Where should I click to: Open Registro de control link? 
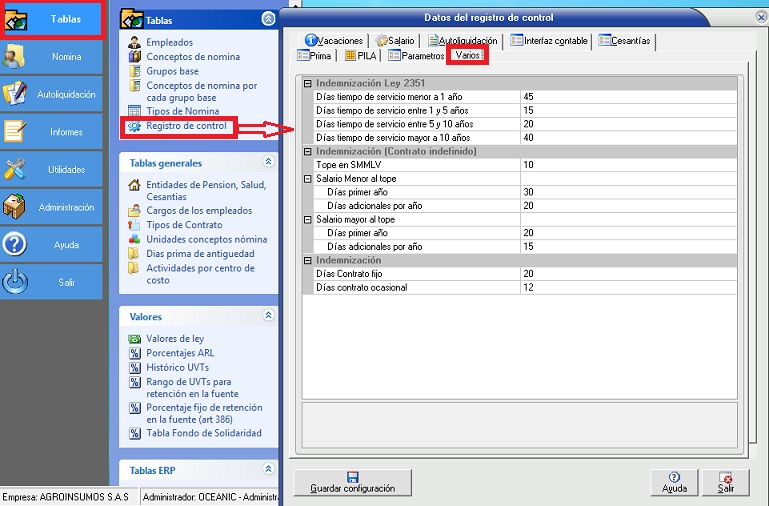[x=187, y=127]
